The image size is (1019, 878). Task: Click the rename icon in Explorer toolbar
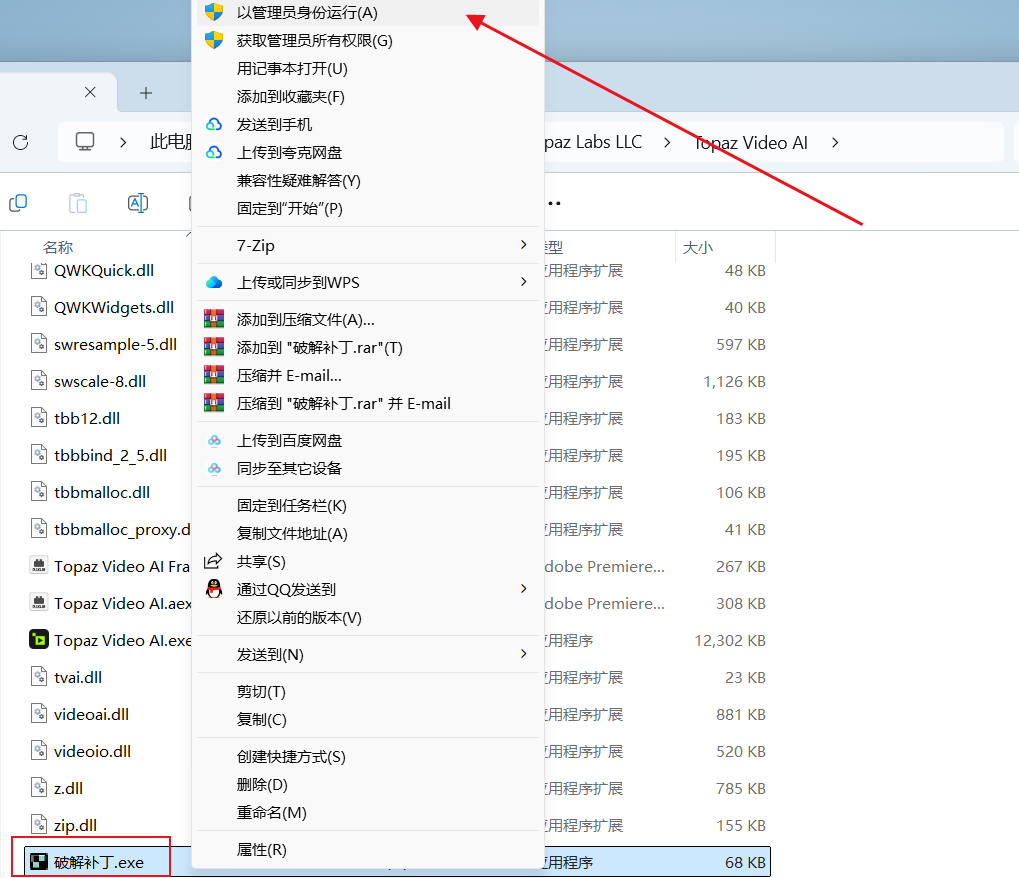(138, 203)
